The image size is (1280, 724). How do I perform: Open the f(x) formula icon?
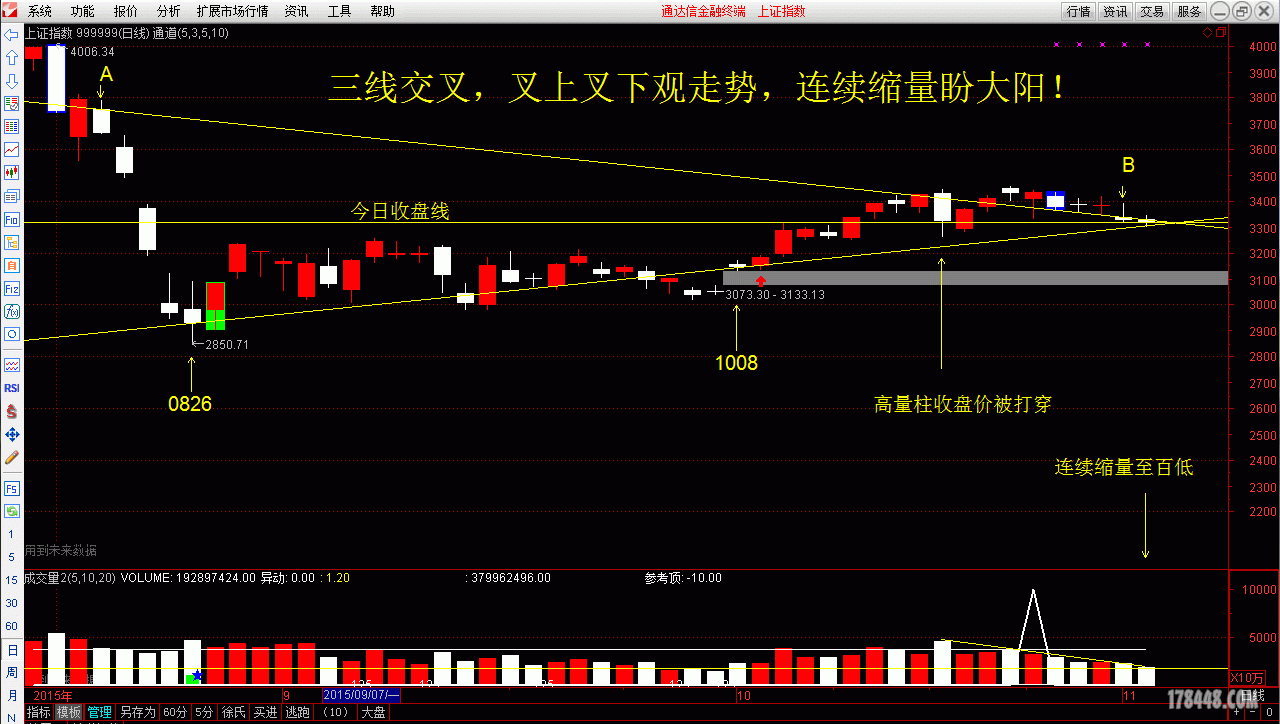coord(12,311)
